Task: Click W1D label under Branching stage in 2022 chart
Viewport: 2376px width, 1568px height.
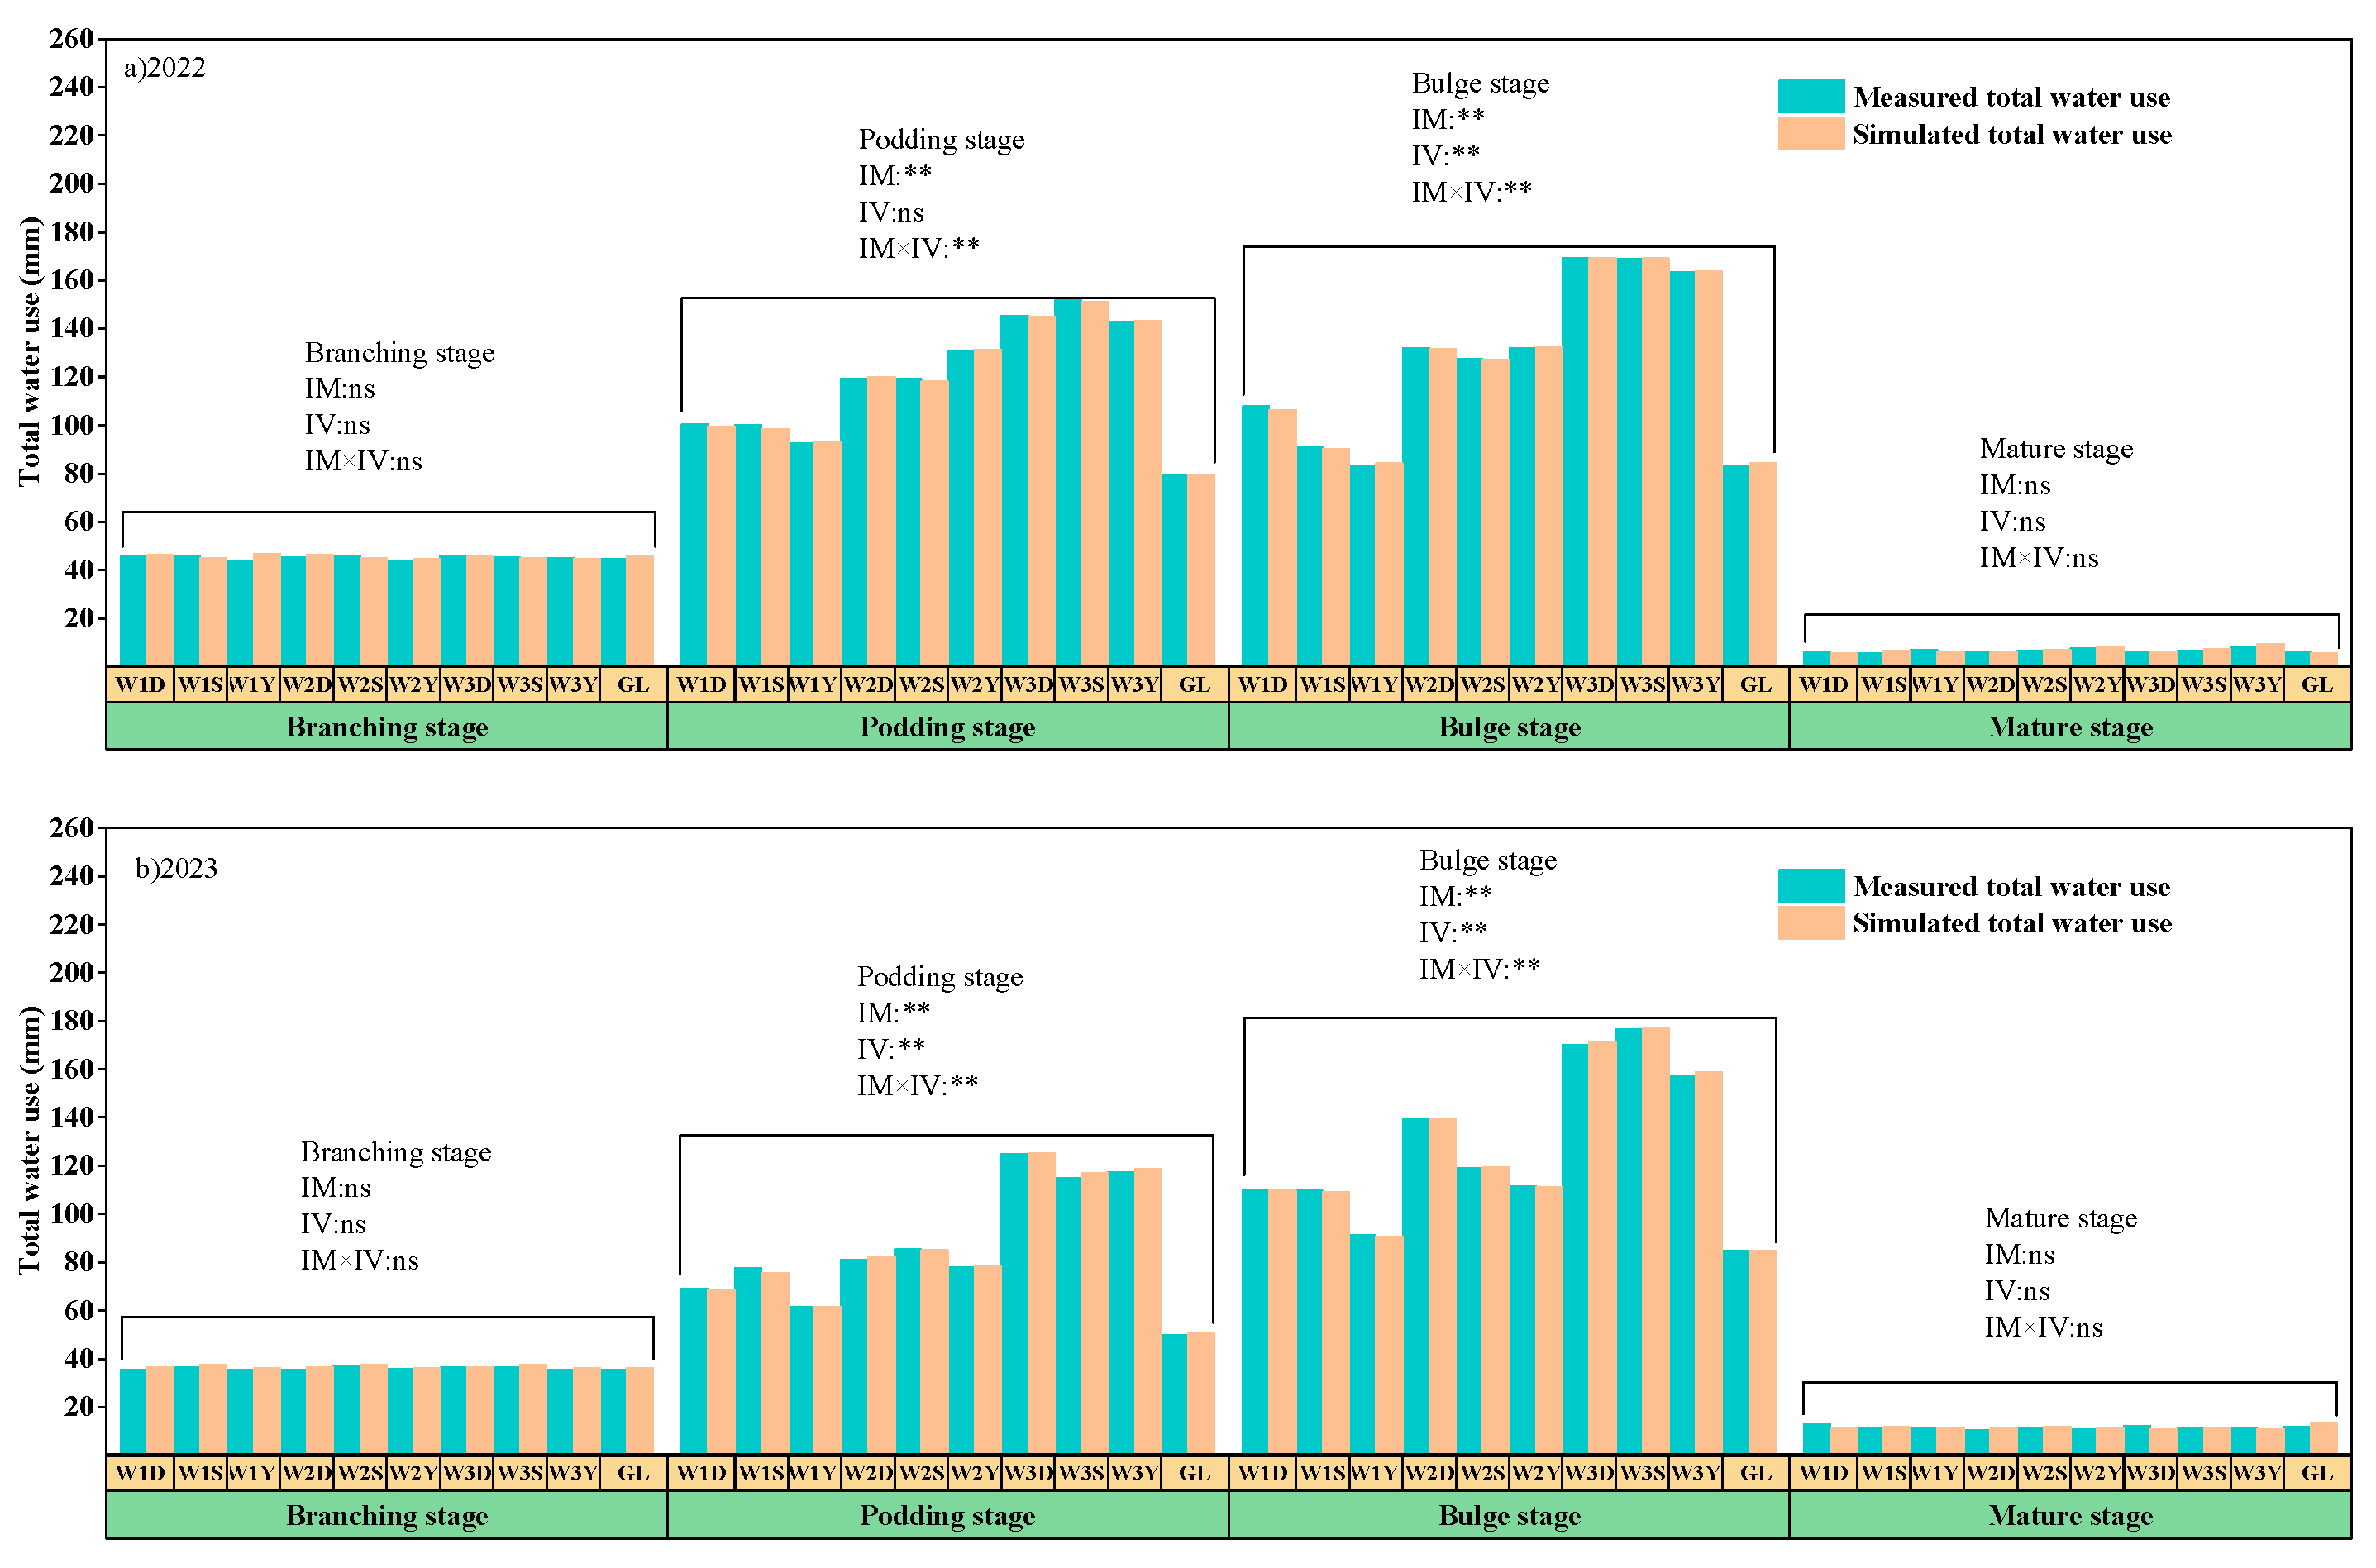Action: 140,685
